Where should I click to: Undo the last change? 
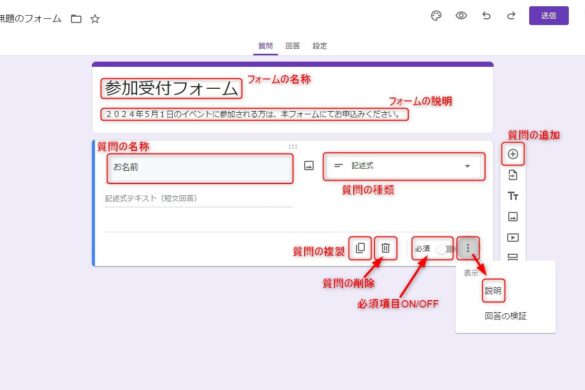click(x=486, y=16)
